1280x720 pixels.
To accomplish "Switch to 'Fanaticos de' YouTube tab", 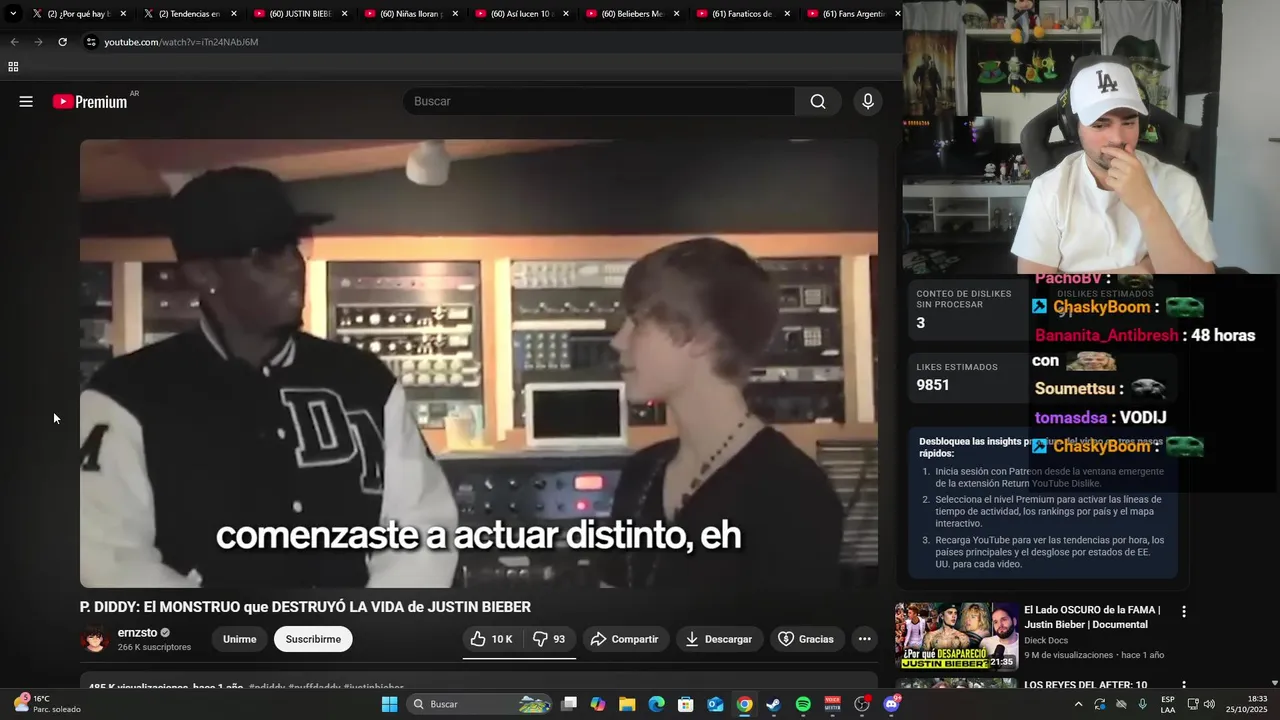I will point(742,14).
